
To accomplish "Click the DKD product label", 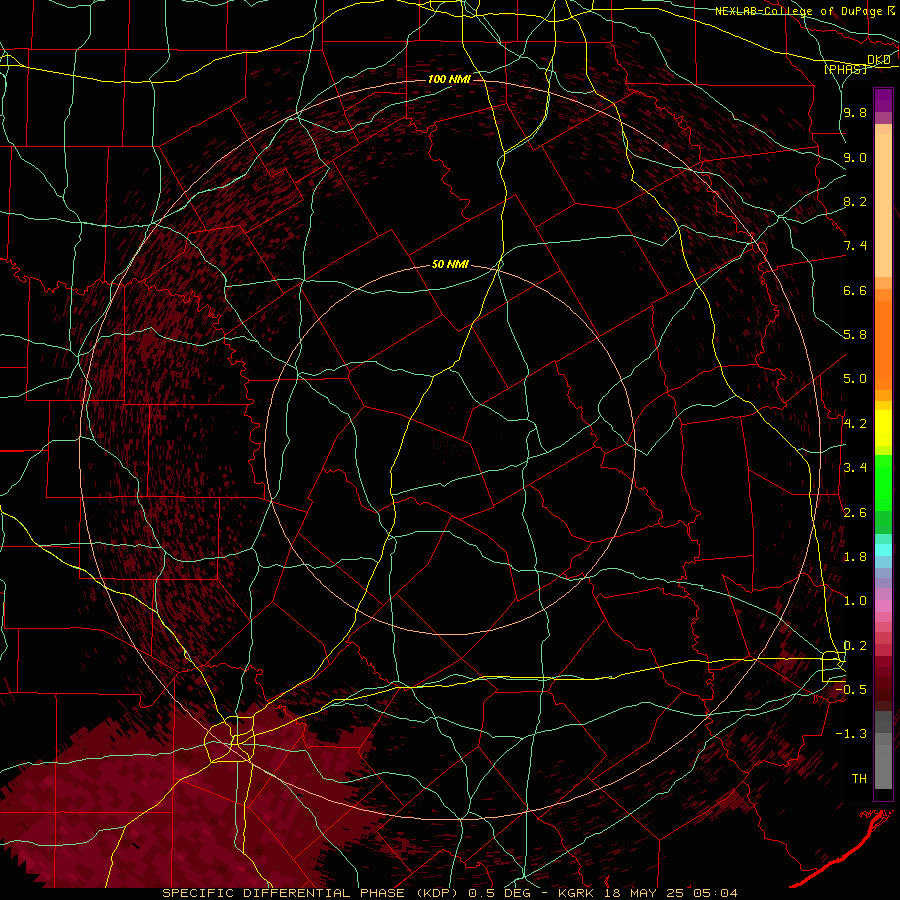I will tap(878, 60).
